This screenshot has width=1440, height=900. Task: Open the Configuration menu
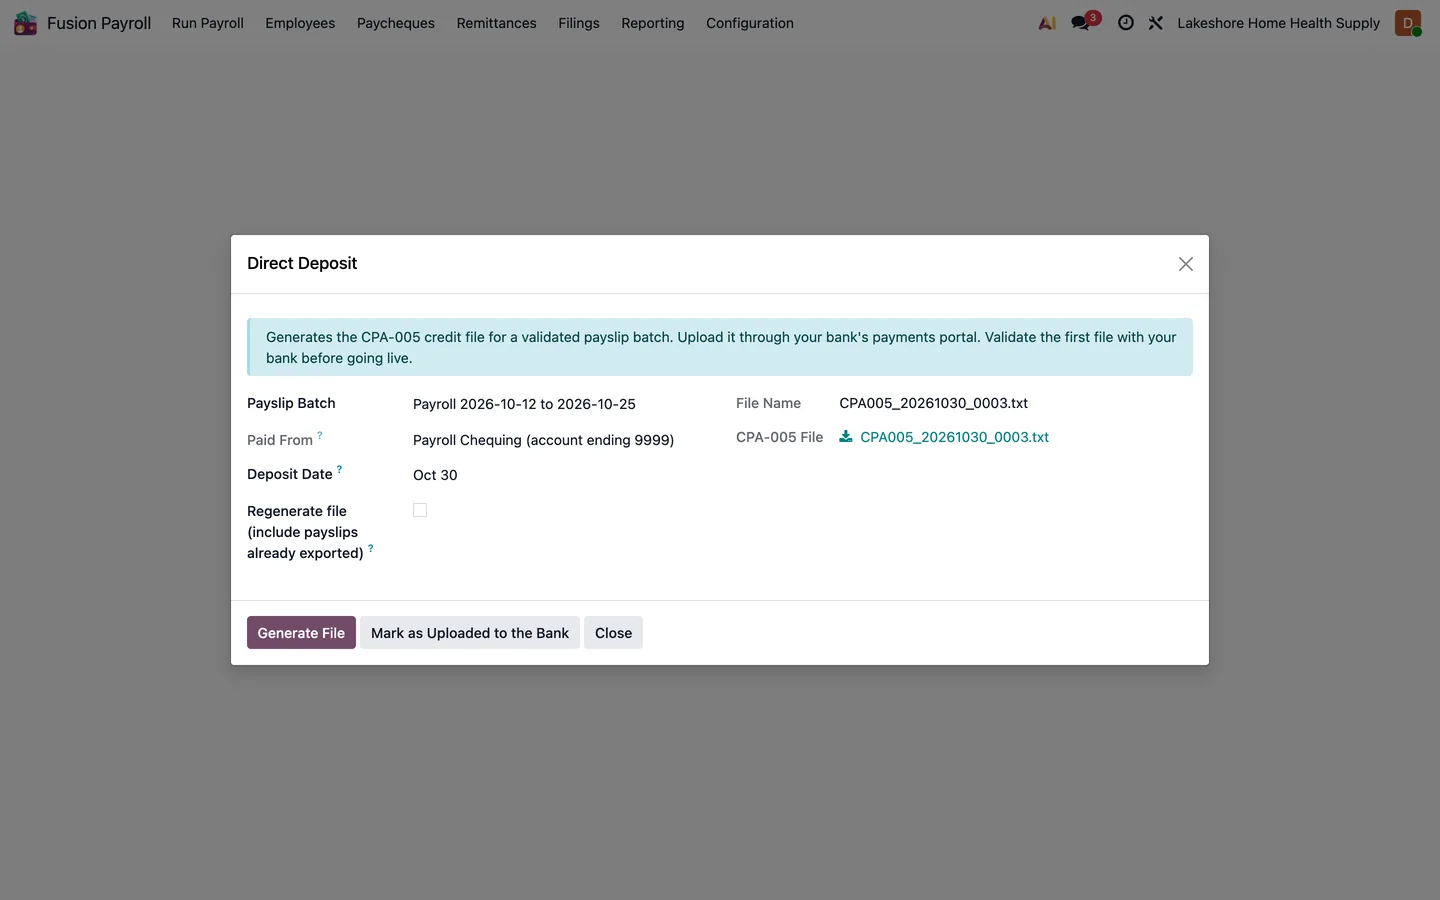click(750, 23)
